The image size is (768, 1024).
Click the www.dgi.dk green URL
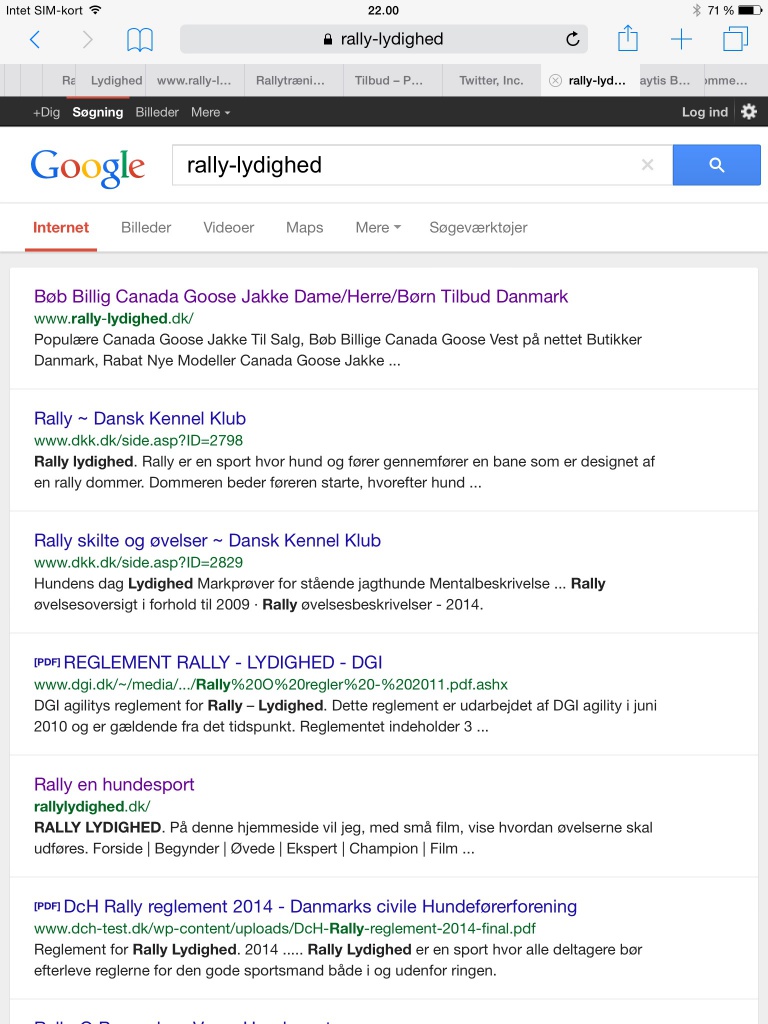point(271,685)
